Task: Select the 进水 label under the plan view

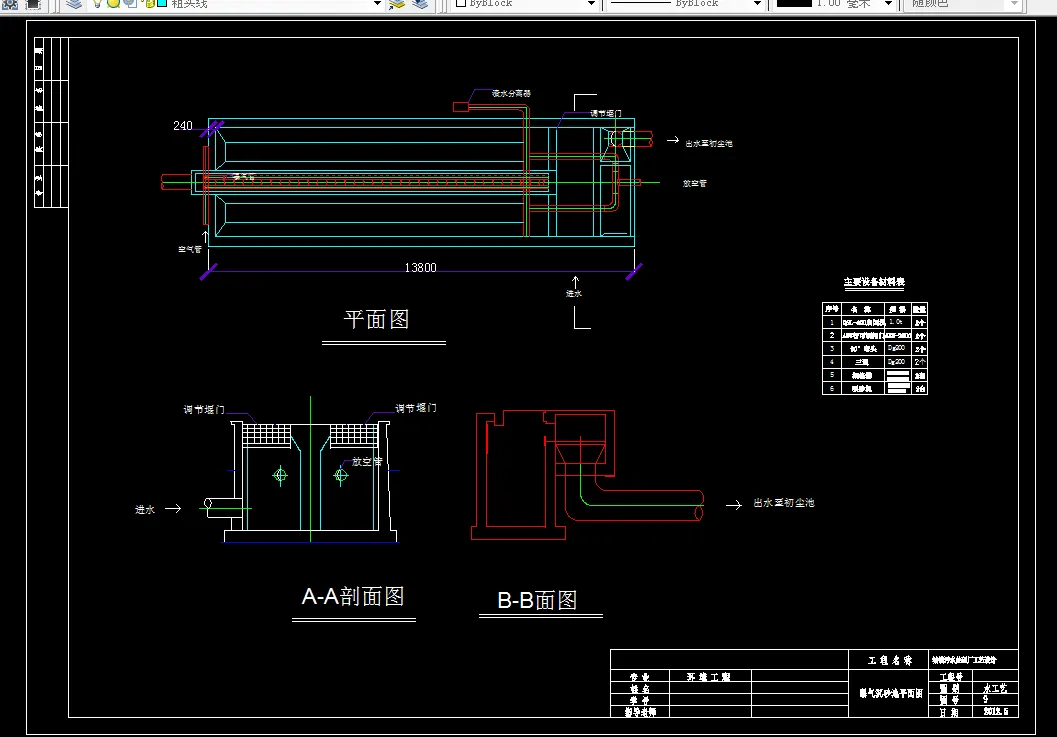Action: (x=574, y=293)
